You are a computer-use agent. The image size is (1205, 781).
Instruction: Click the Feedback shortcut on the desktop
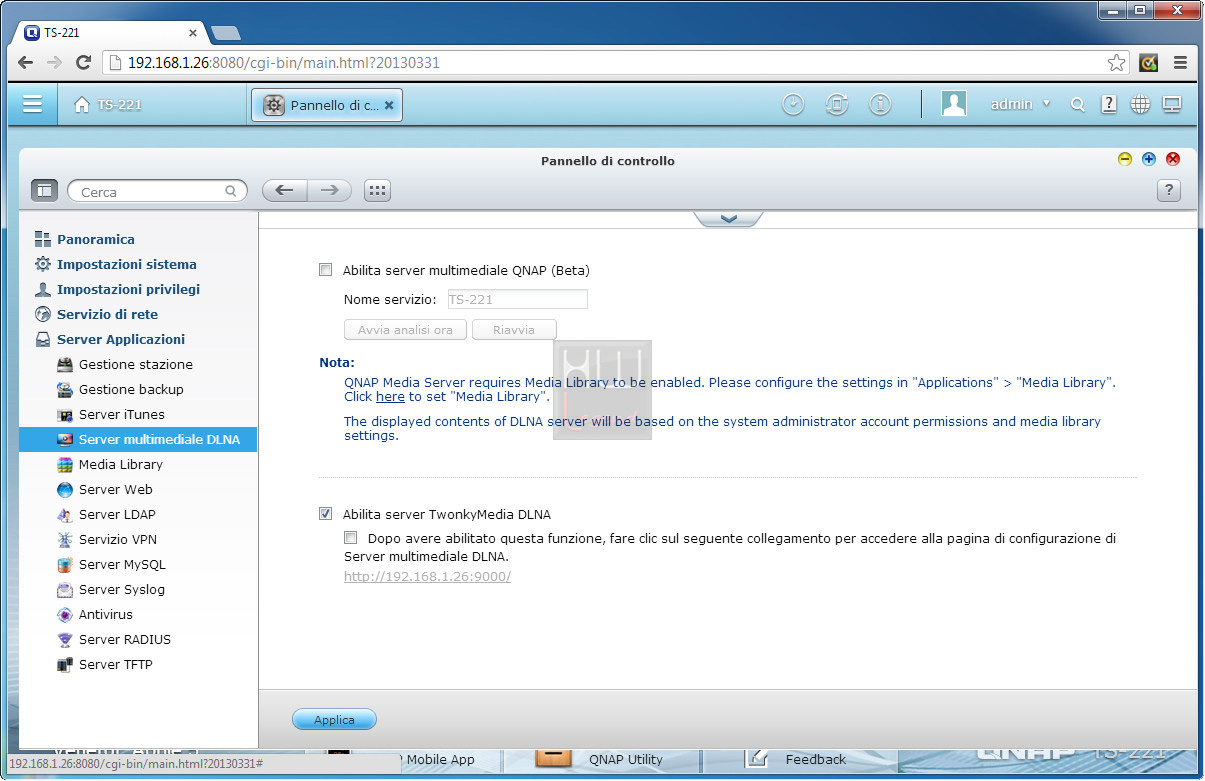(x=798, y=759)
